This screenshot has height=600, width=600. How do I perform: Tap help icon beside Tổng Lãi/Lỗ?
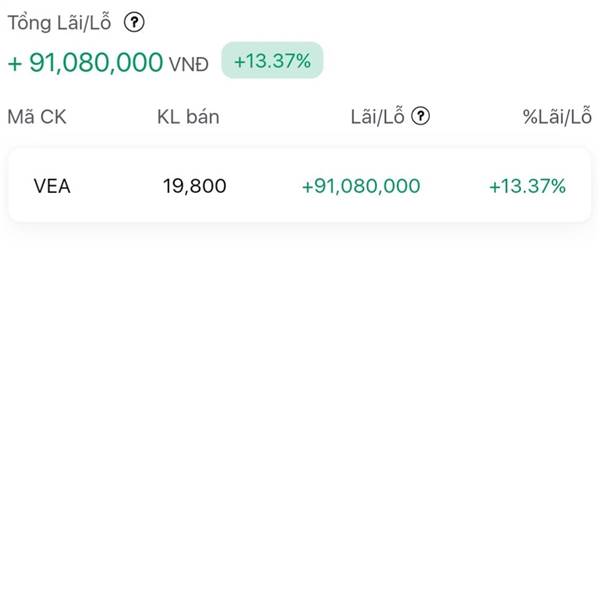(x=134, y=23)
